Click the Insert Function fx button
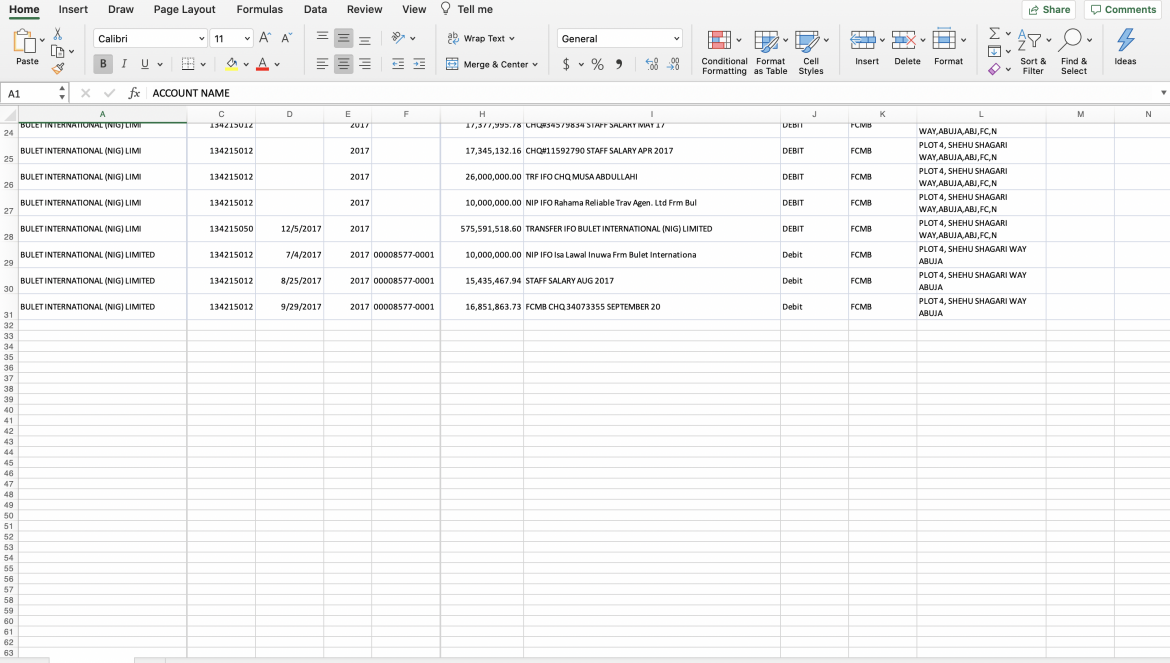This screenshot has width=1170, height=663. coord(134,92)
